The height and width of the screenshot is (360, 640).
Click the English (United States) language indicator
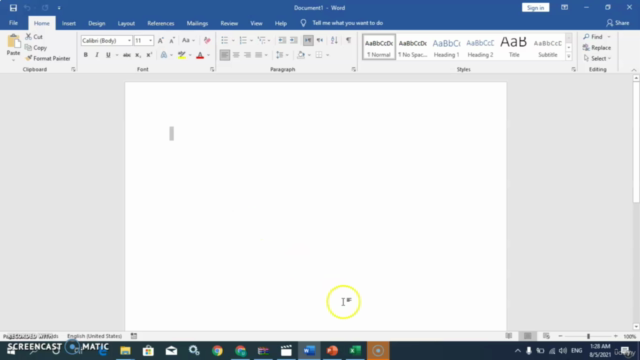click(94, 336)
